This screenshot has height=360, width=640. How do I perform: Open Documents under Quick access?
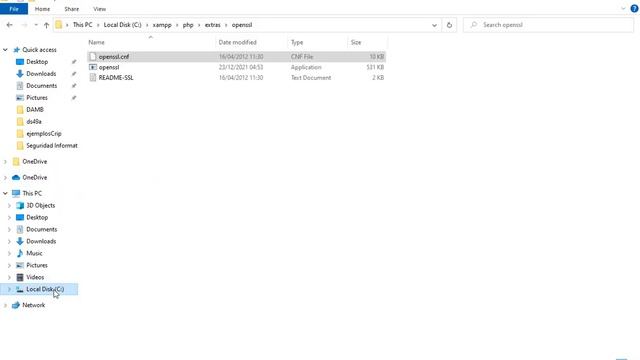41,86
